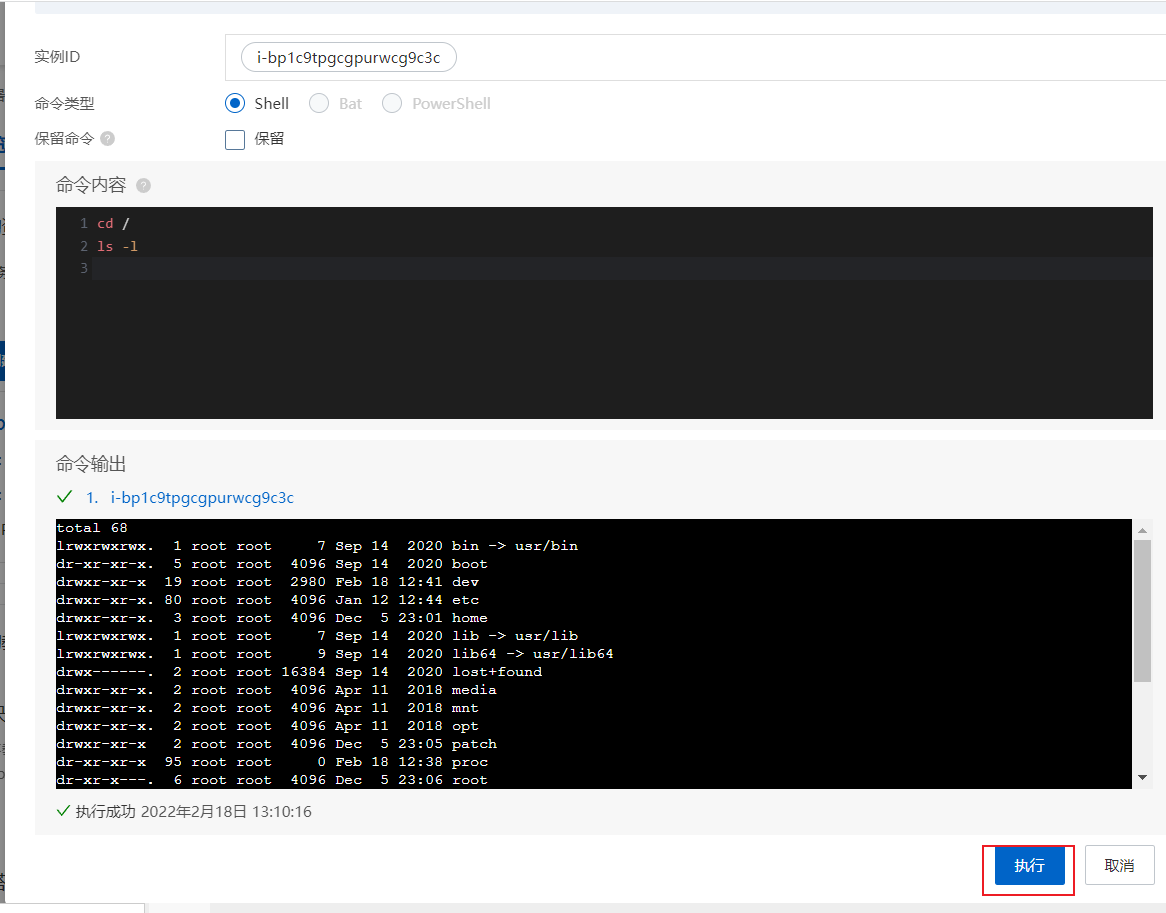The width and height of the screenshot is (1166, 913).
Task: Click output scrollbar up arrow
Action: (1142, 530)
